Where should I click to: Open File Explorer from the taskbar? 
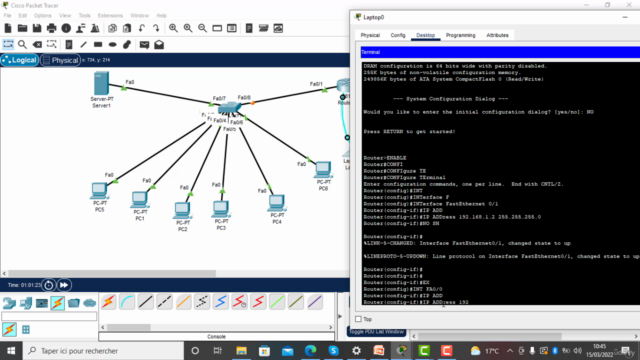coord(242,351)
